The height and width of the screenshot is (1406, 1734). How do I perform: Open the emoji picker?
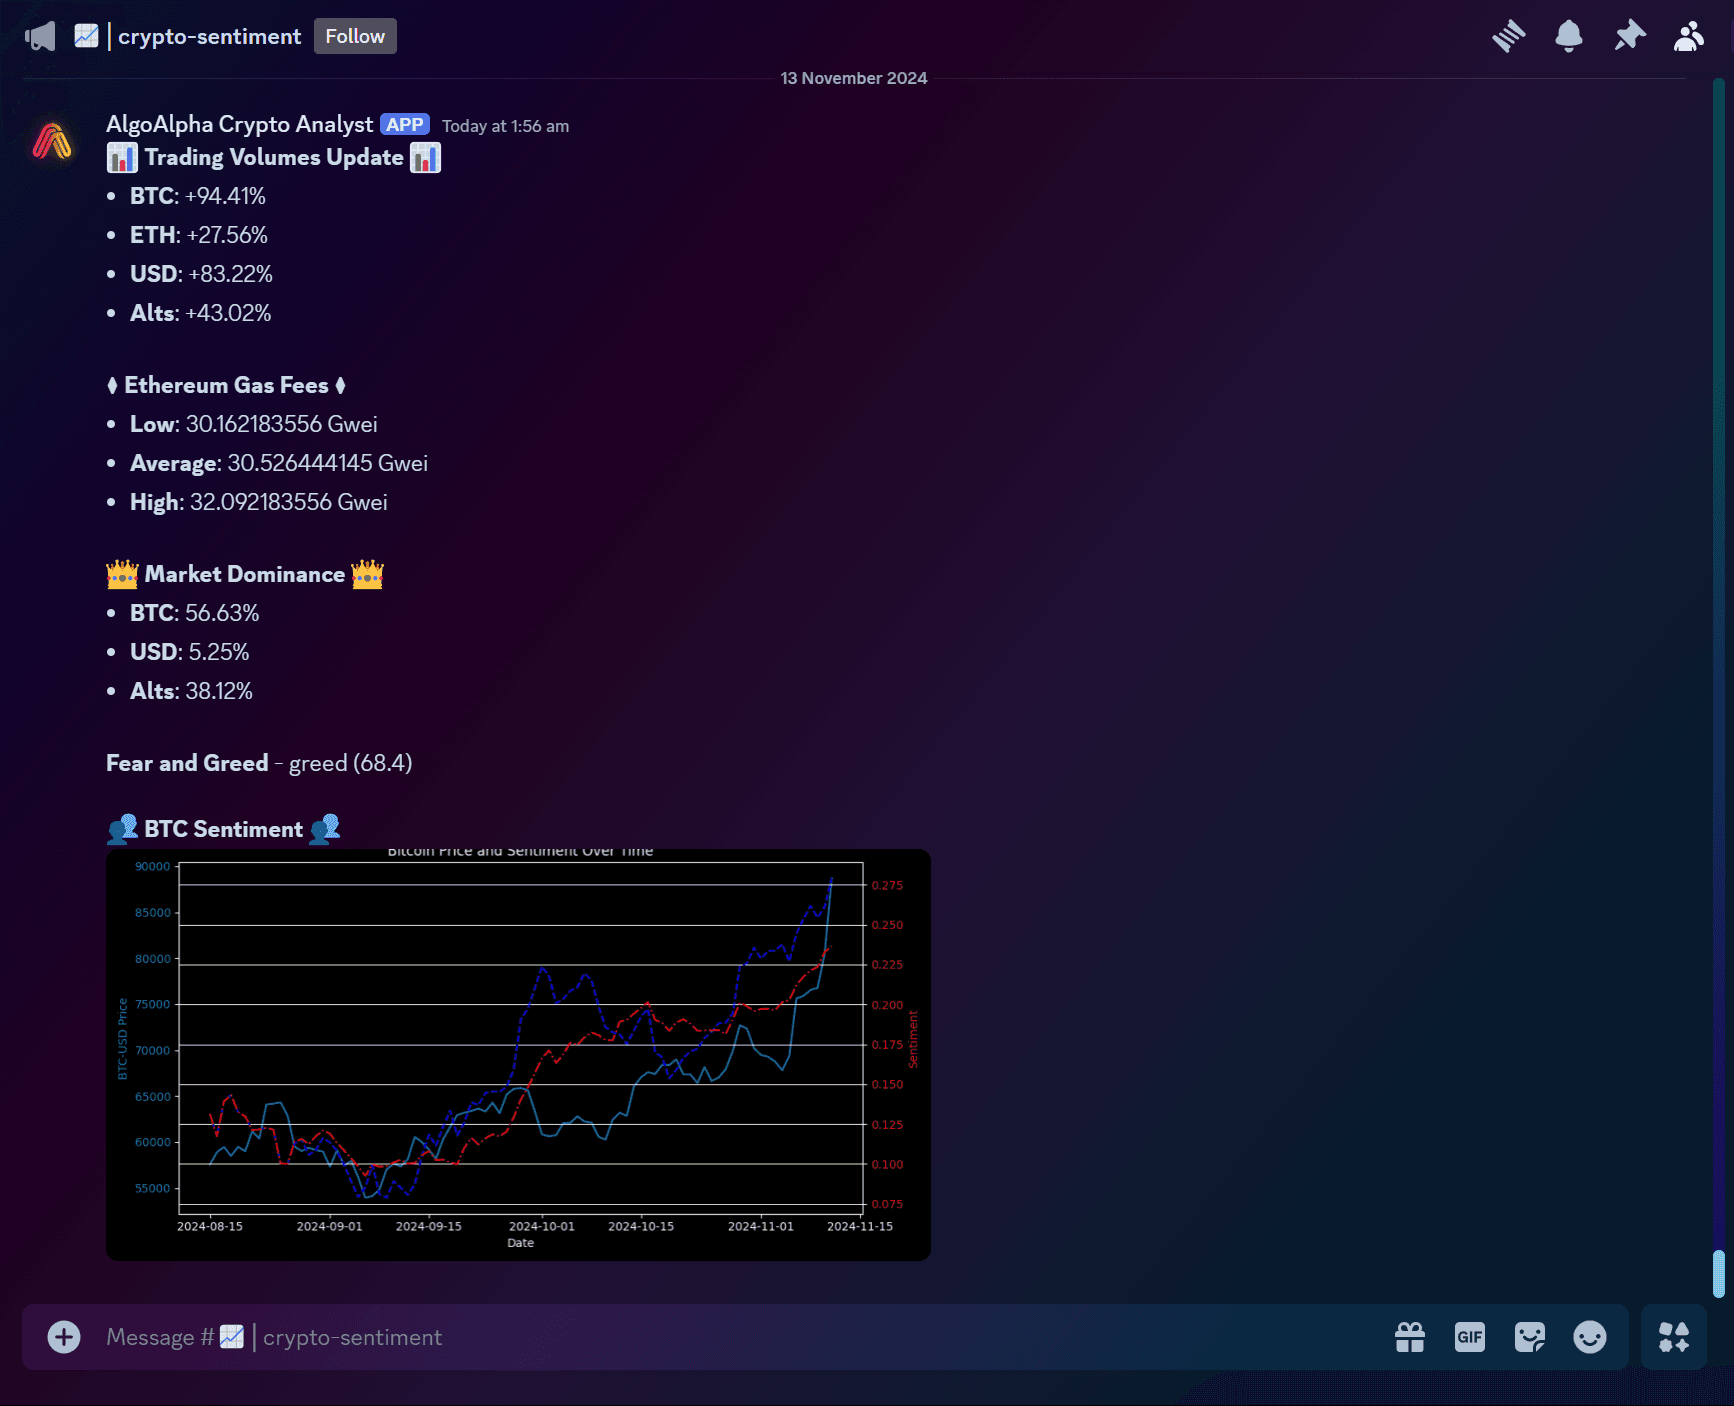(x=1590, y=1337)
